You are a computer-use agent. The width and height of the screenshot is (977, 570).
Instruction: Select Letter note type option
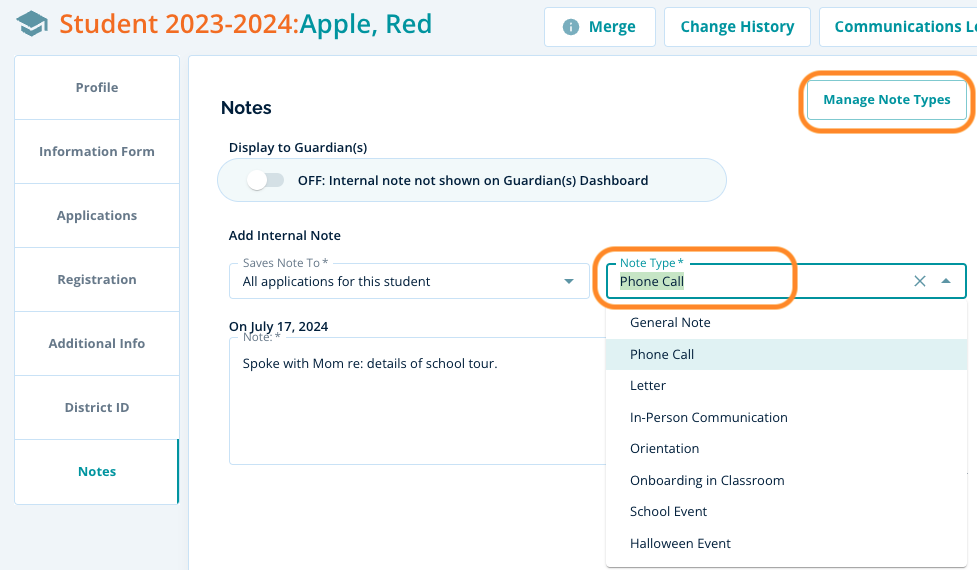(648, 386)
